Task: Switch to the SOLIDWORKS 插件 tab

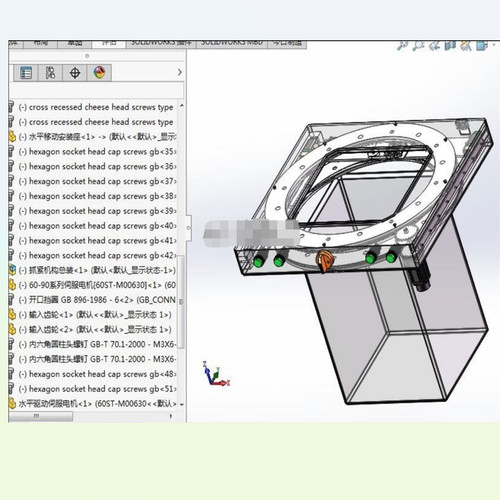Action: [161, 44]
